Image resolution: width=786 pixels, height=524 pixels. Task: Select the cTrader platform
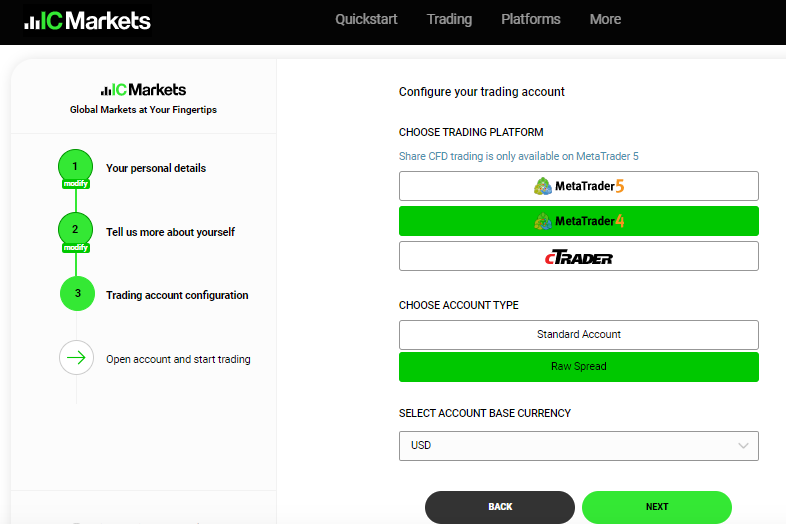[x=578, y=256]
